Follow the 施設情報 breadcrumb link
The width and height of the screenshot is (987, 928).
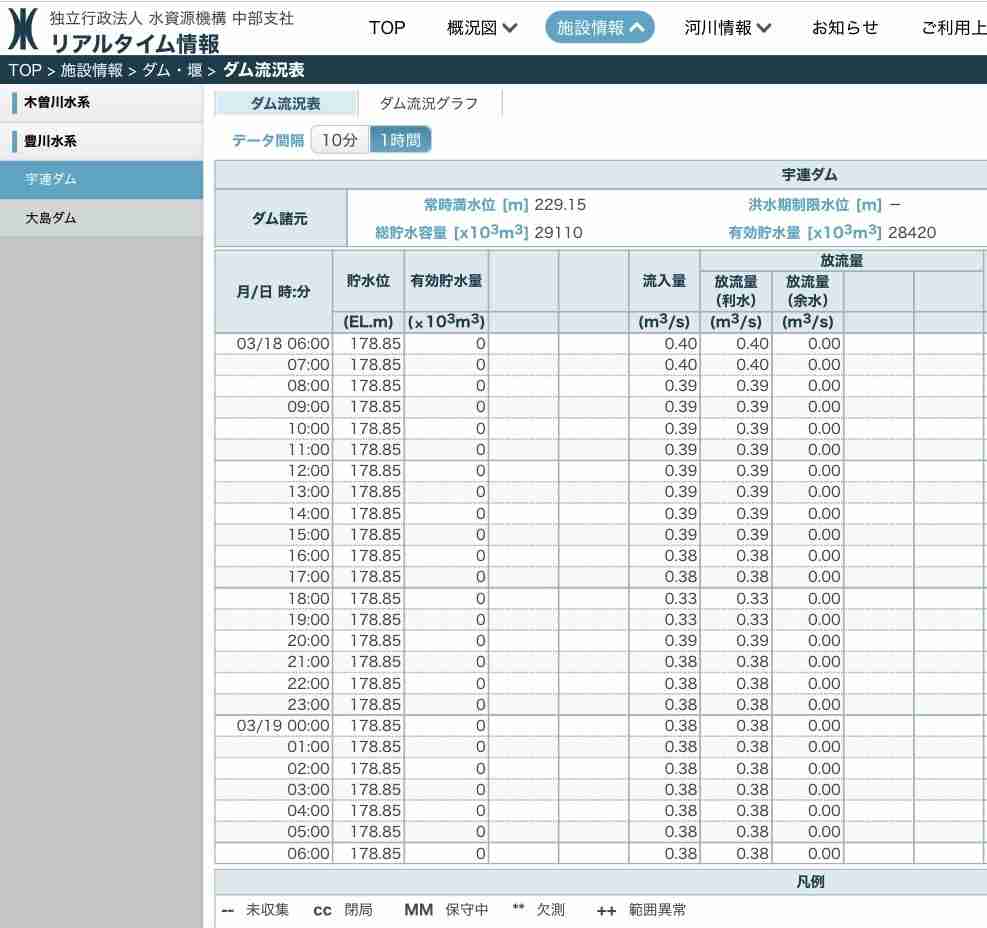tap(91, 70)
